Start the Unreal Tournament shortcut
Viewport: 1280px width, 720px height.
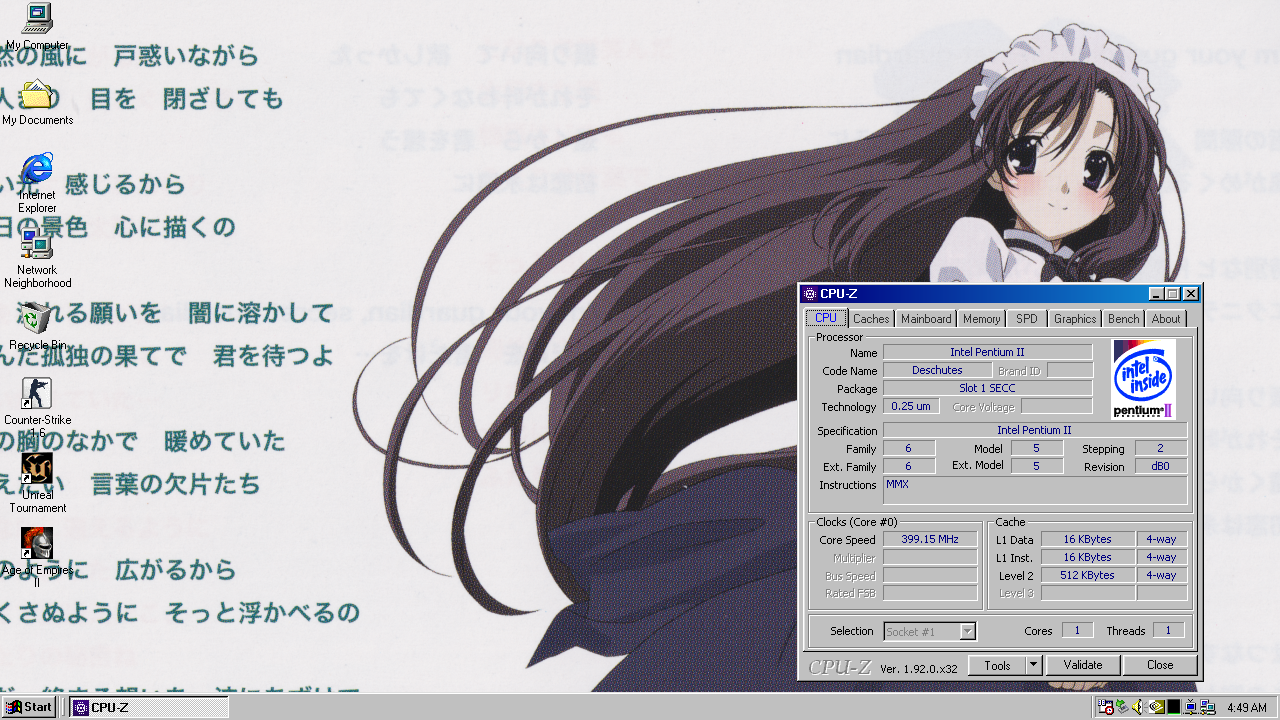tap(37, 469)
